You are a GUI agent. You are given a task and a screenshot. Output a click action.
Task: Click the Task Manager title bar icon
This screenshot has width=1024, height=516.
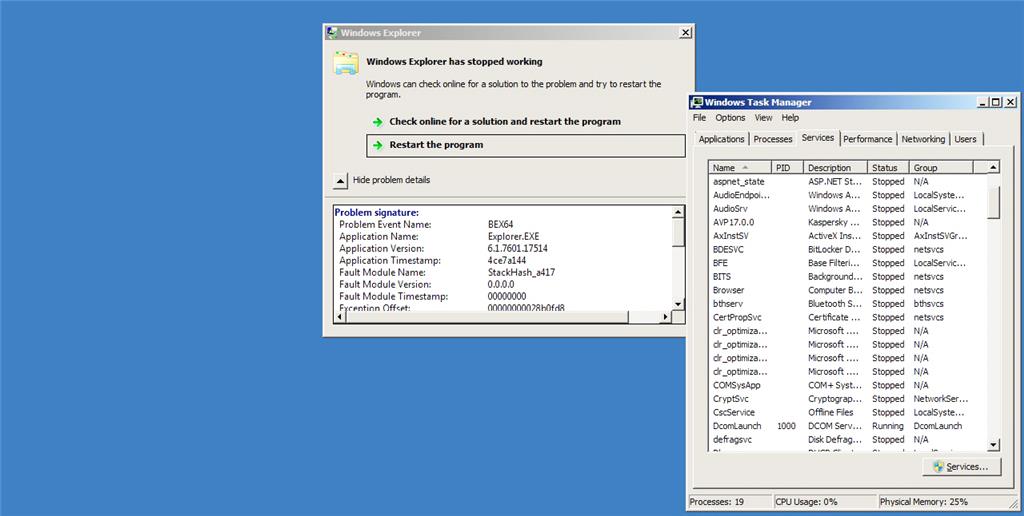point(697,103)
